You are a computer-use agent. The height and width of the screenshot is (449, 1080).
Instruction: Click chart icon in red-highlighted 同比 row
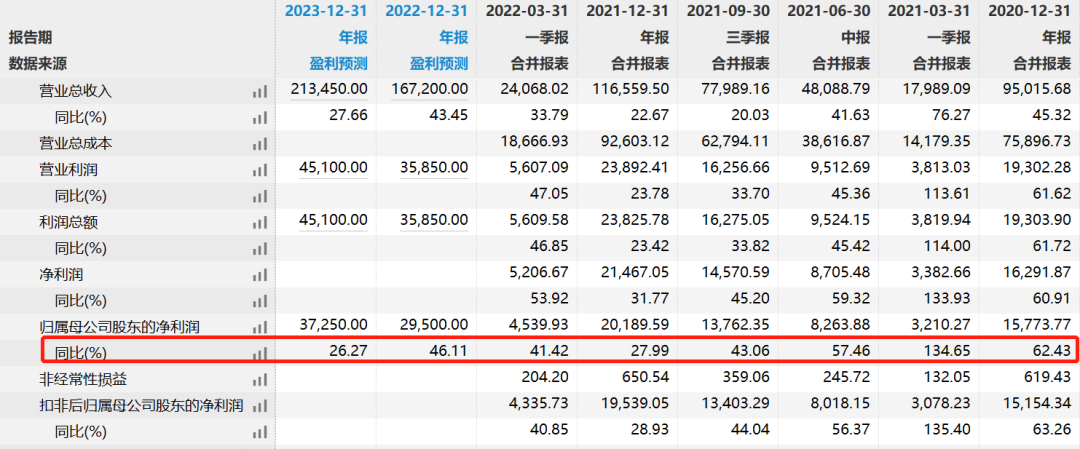point(260,352)
